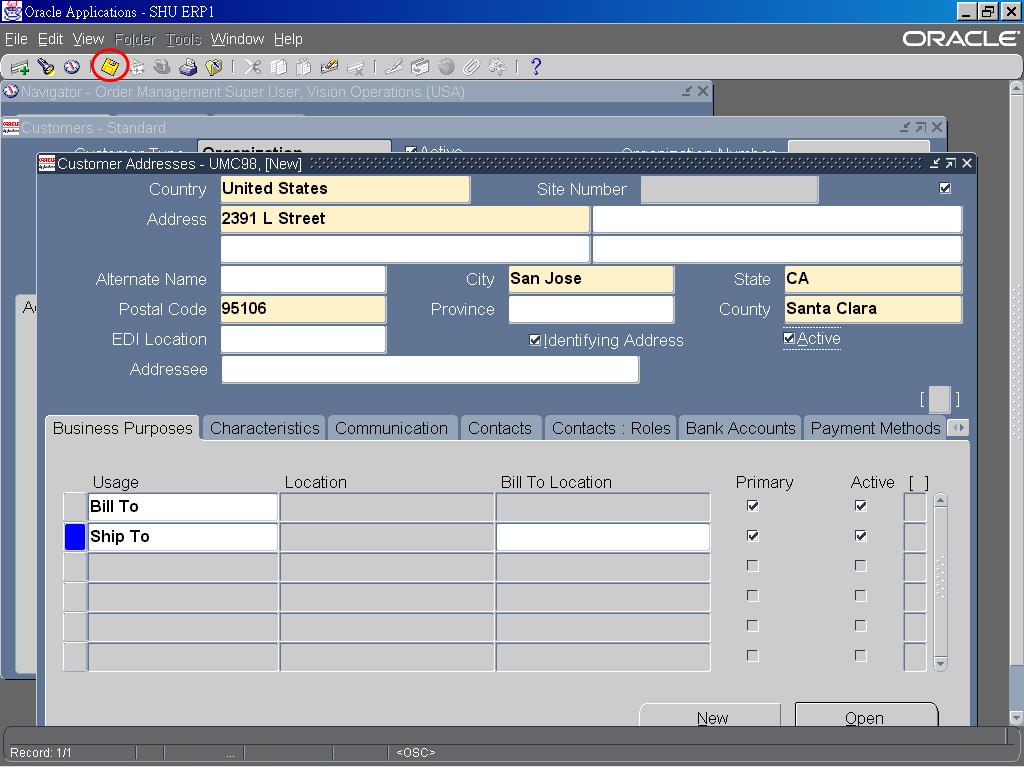Select the blue row indicator beside Ship To

click(75, 537)
